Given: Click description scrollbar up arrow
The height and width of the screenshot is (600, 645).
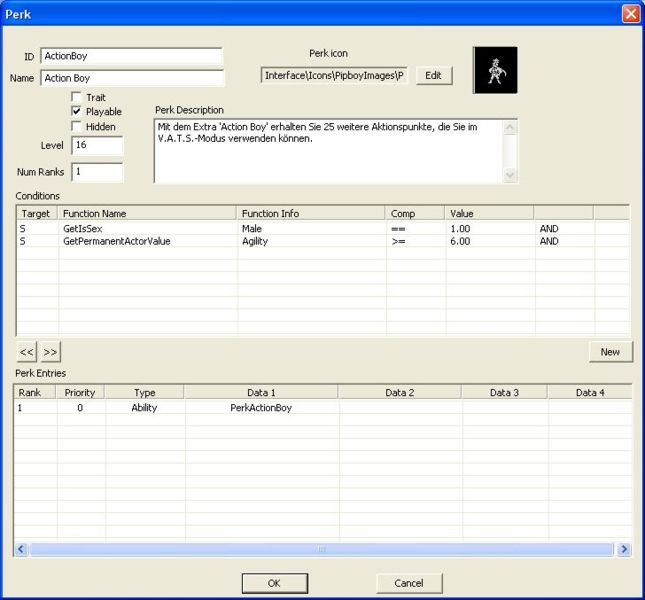Looking at the screenshot, I should click(x=510, y=128).
